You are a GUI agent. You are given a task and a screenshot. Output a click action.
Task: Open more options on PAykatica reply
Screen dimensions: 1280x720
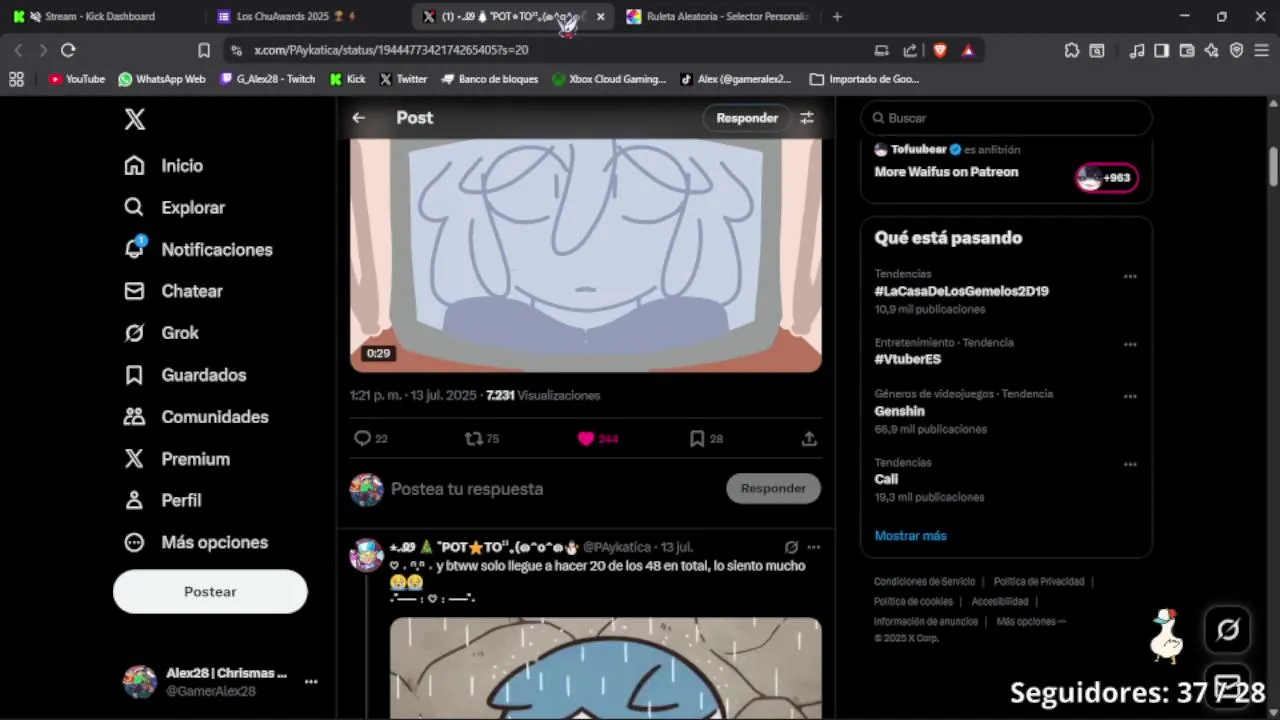814,547
